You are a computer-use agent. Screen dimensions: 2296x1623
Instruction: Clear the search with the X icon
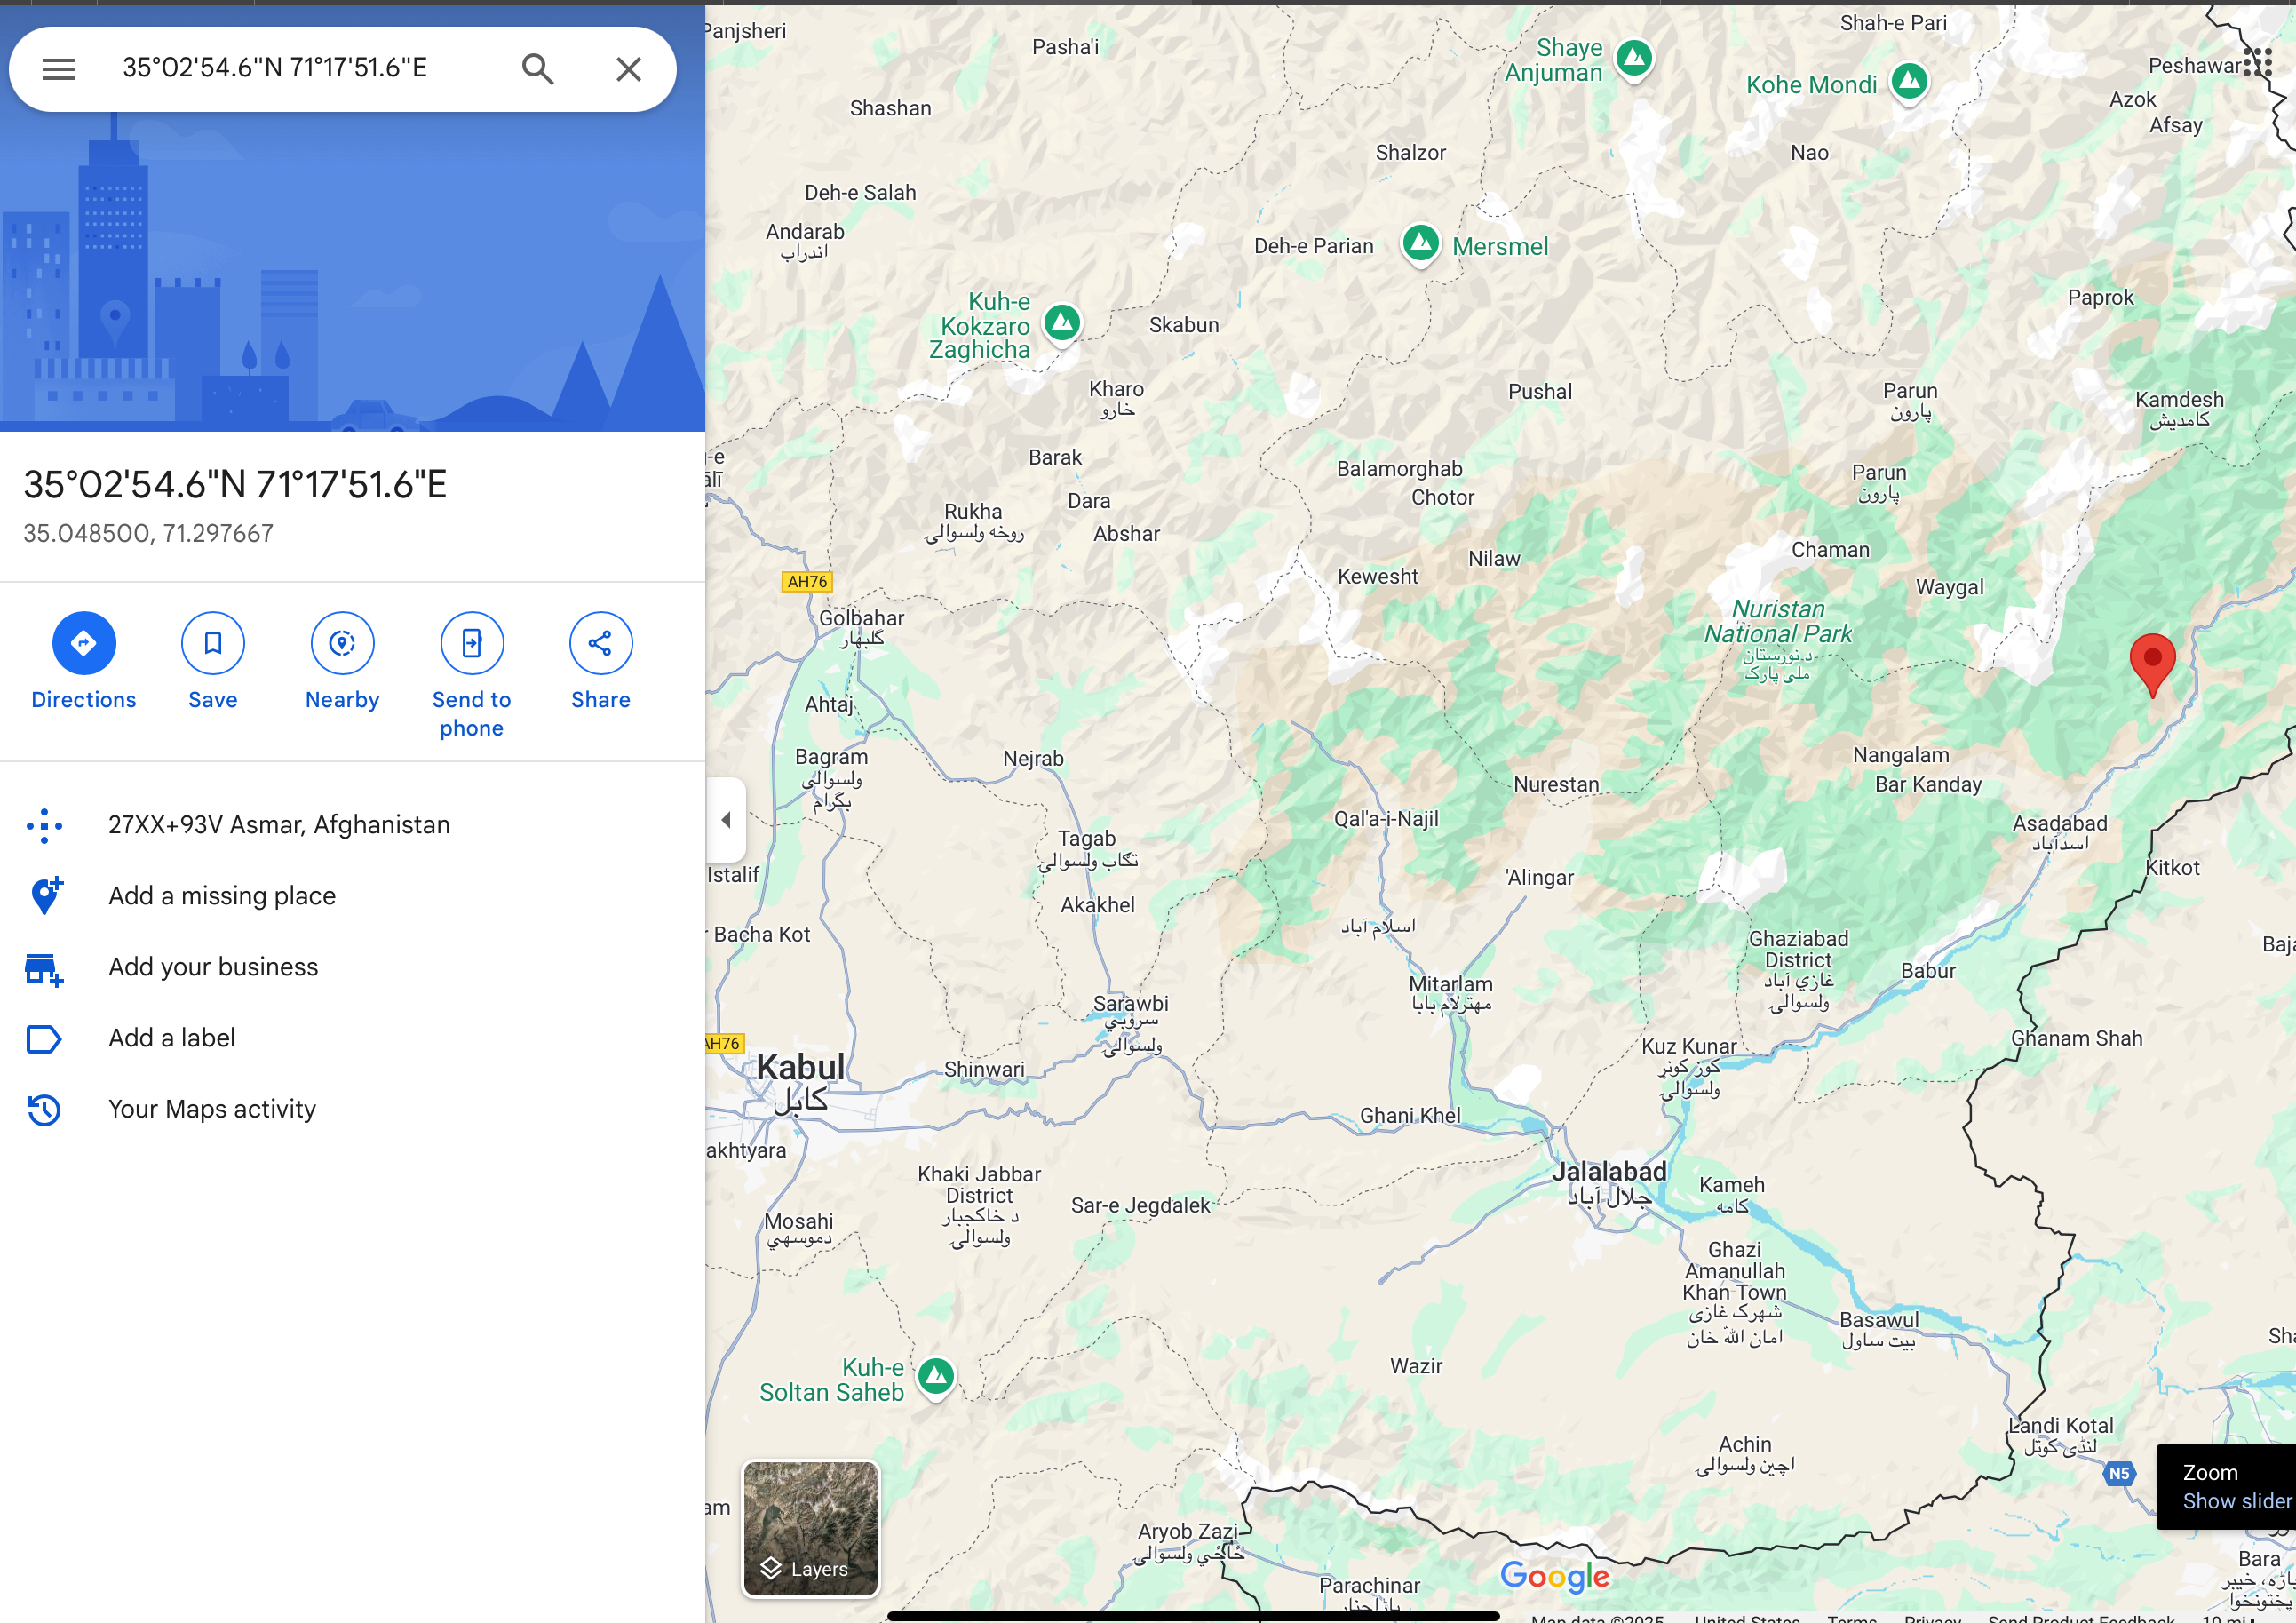[x=628, y=69]
